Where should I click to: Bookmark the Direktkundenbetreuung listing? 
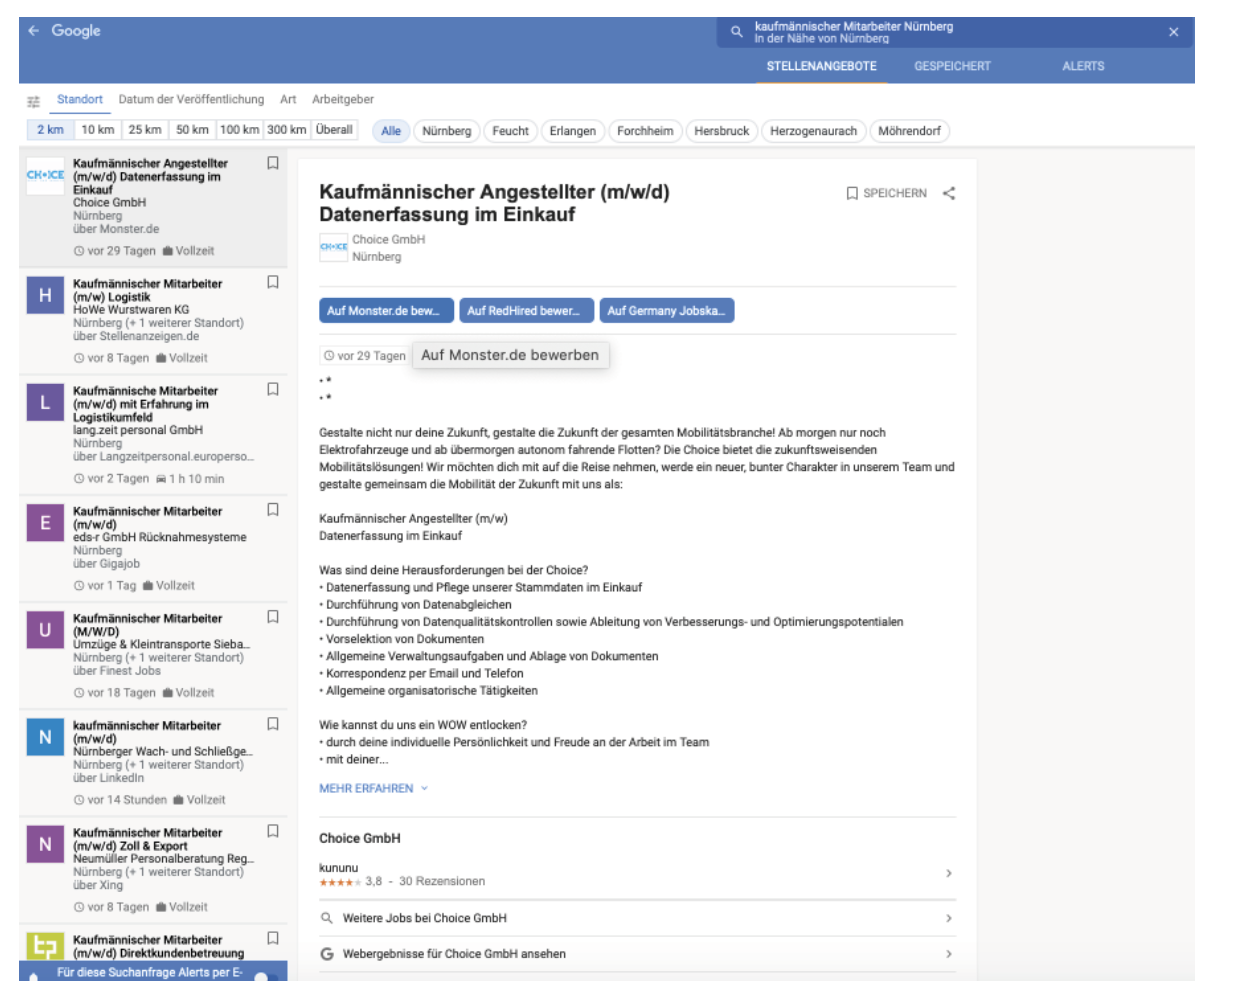point(273,938)
